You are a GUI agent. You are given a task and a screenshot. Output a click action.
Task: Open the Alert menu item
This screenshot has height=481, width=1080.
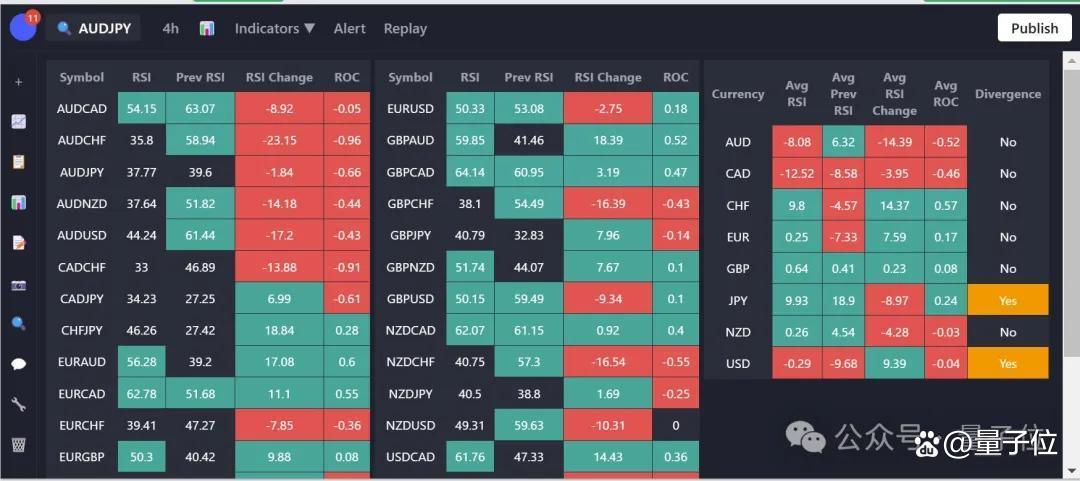coord(349,29)
